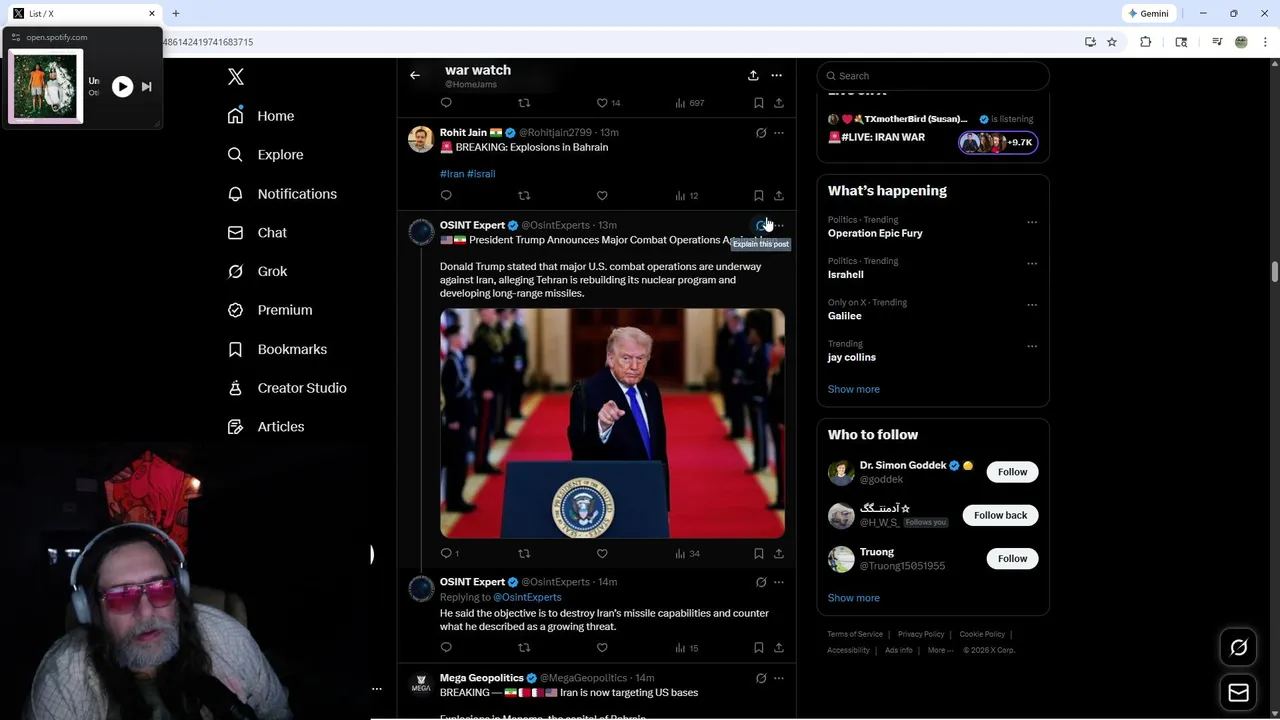
Task: Open the Trump podium photo
Action: tap(612, 423)
